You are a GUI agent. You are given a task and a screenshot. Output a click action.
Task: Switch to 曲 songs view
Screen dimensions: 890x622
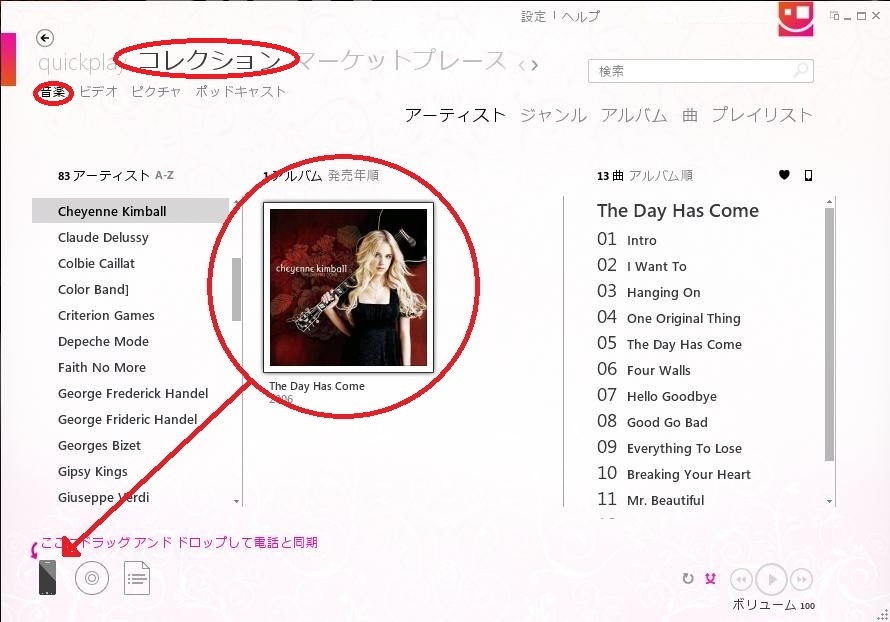690,115
